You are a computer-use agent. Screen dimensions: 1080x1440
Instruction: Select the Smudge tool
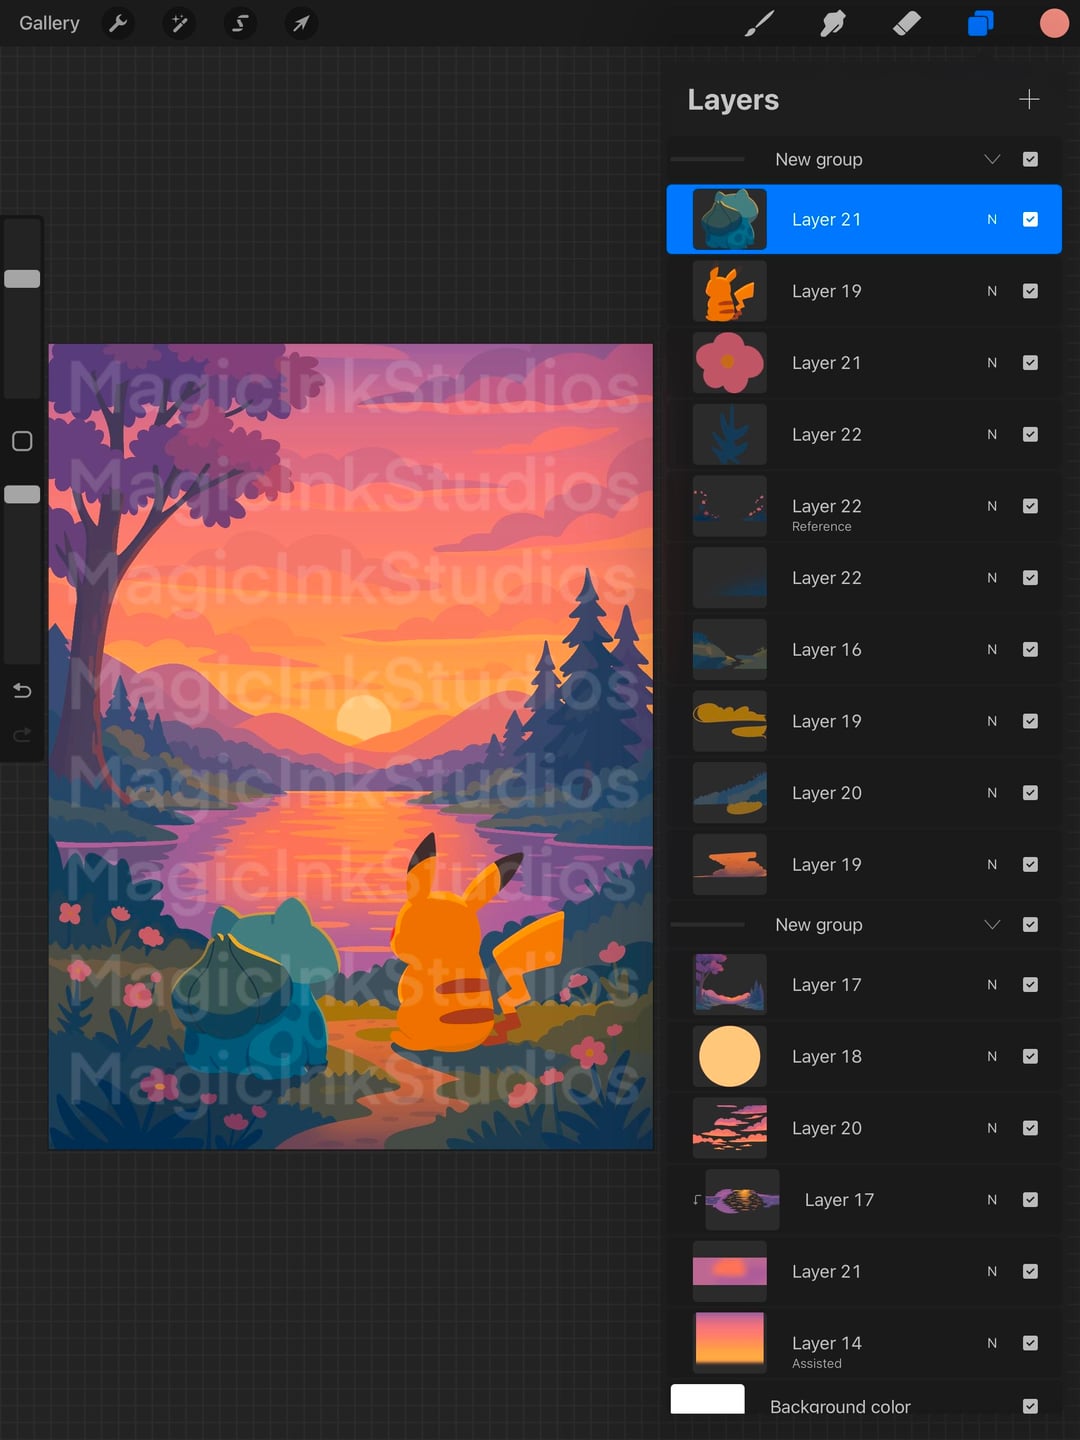(x=832, y=23)
